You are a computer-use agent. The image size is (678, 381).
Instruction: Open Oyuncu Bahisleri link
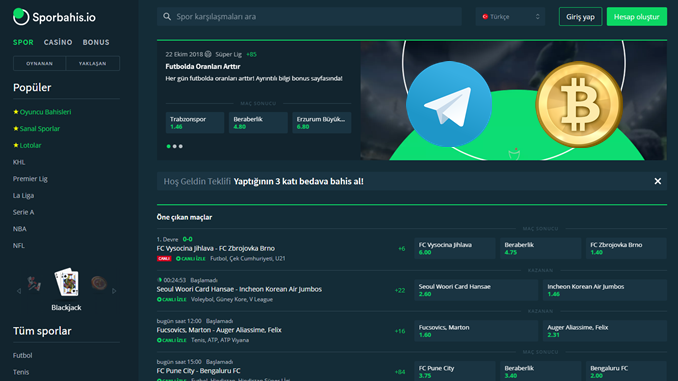45,112
